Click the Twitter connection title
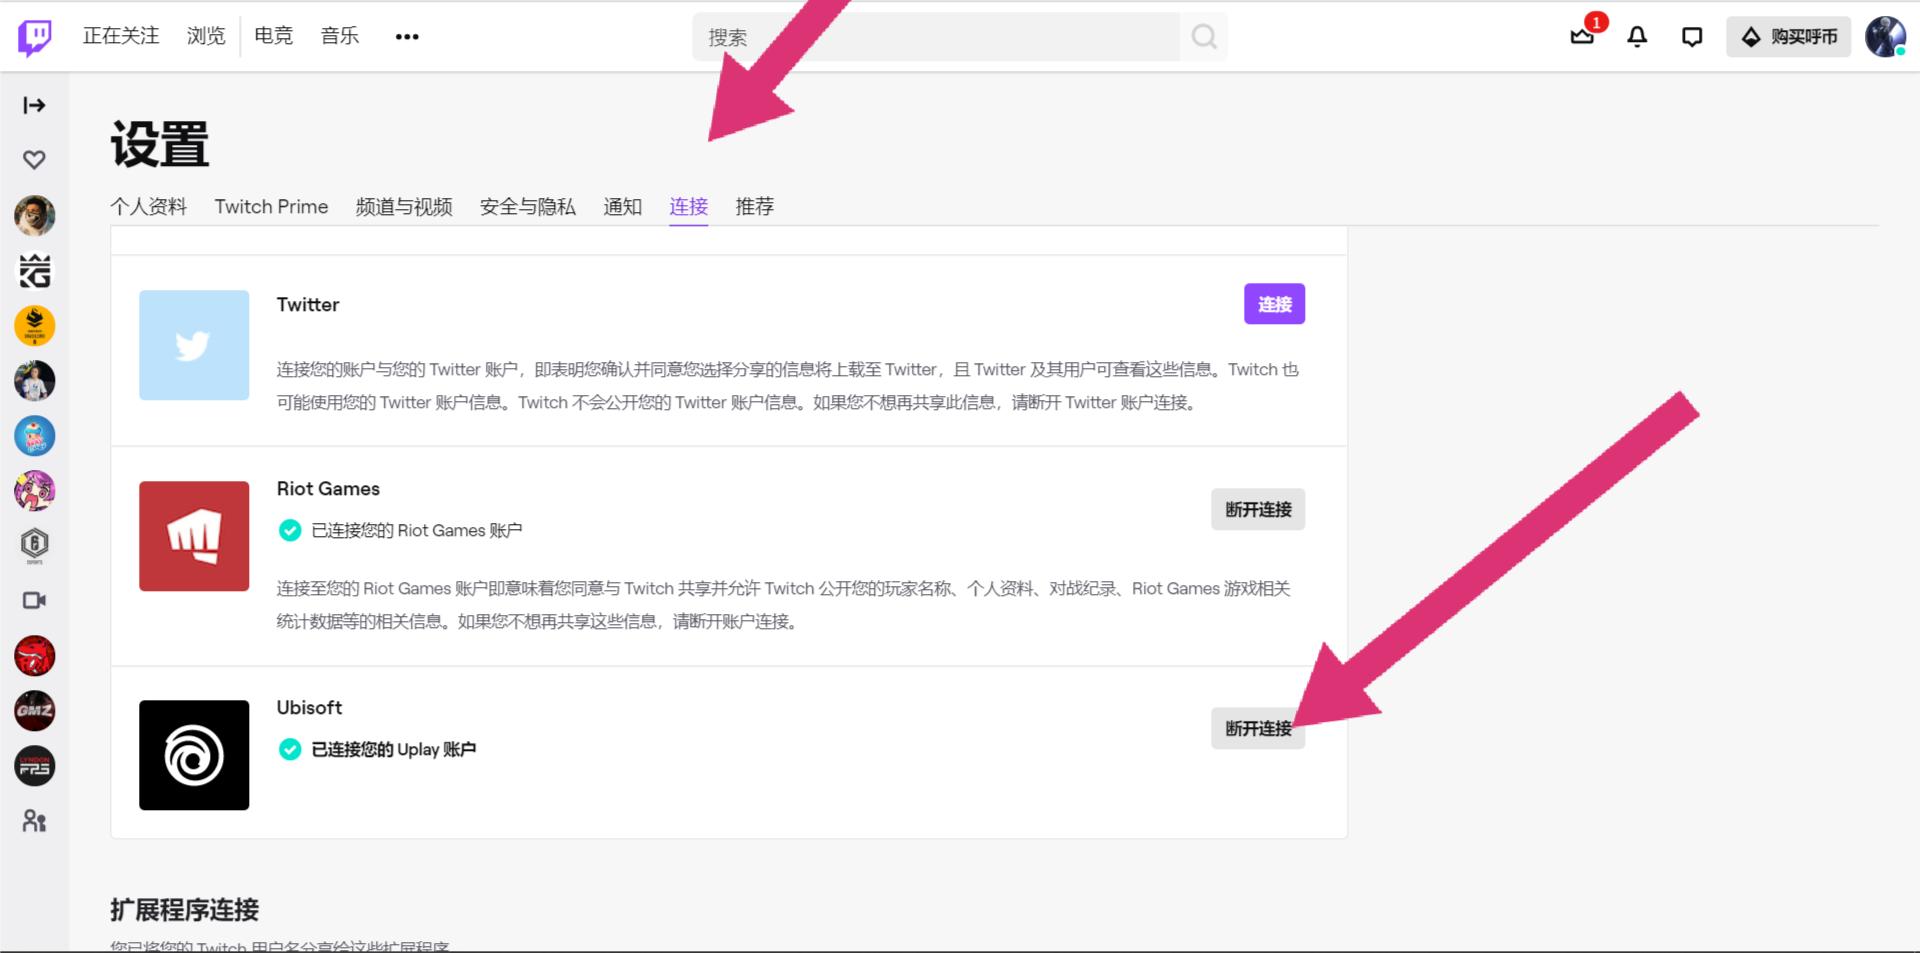 308,304
